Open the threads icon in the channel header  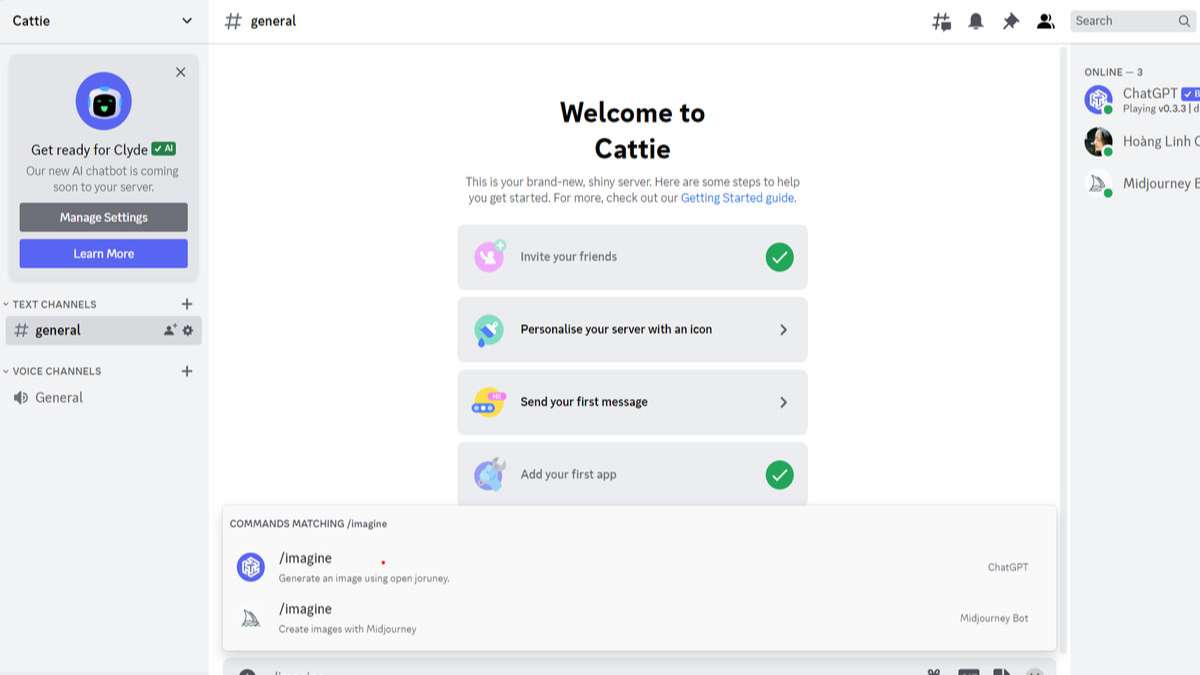[x=940, y=20]
